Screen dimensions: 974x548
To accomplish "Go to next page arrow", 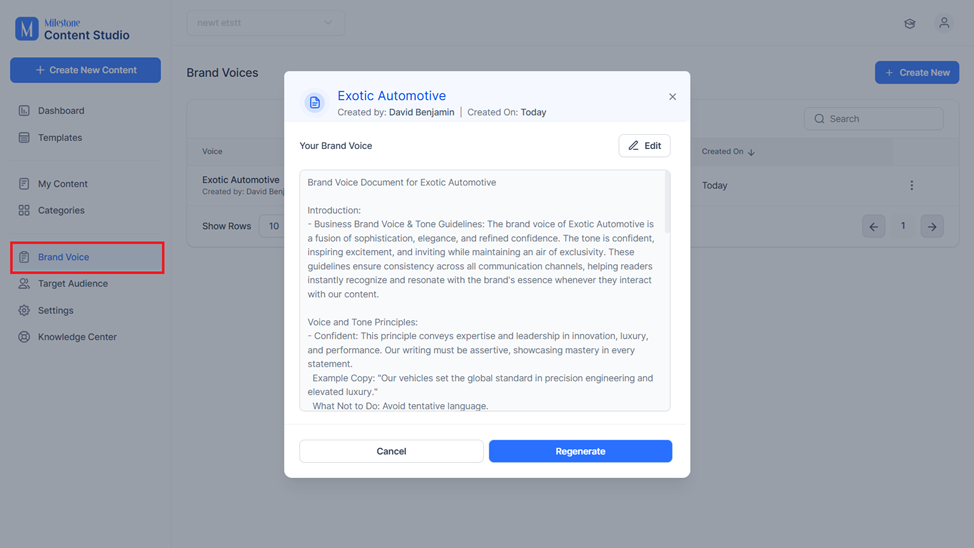I will click(932, 226).
